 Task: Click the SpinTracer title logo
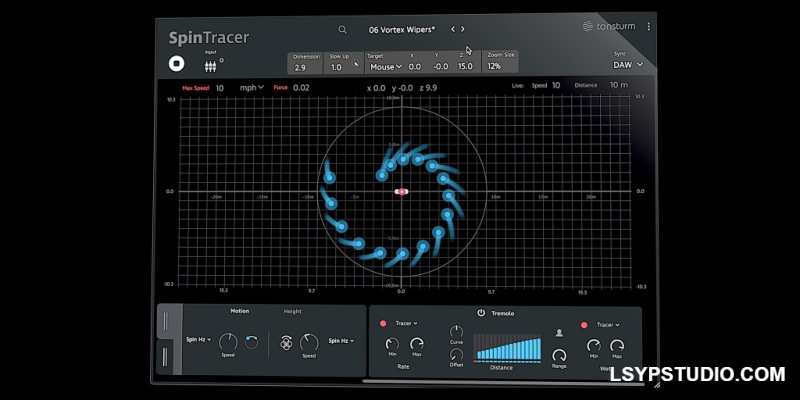[x=209, y=38]
